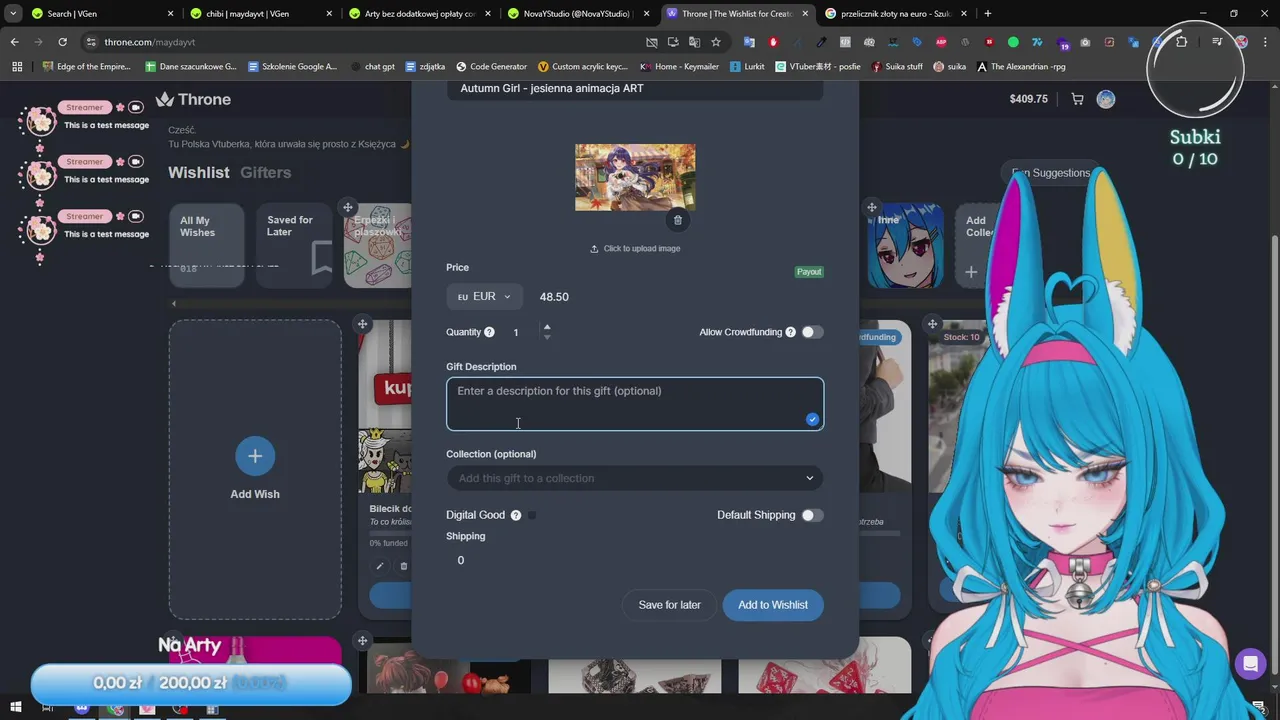Image resolution: width=1280 pixels, height=720 pixels.
Task: Select Saved for Later collection
Action: point(294,245)
